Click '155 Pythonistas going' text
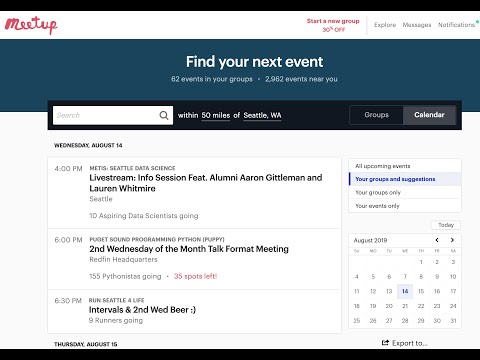Image resolution: width=480 pixels, height=360 pixels. tap(125, 276)
